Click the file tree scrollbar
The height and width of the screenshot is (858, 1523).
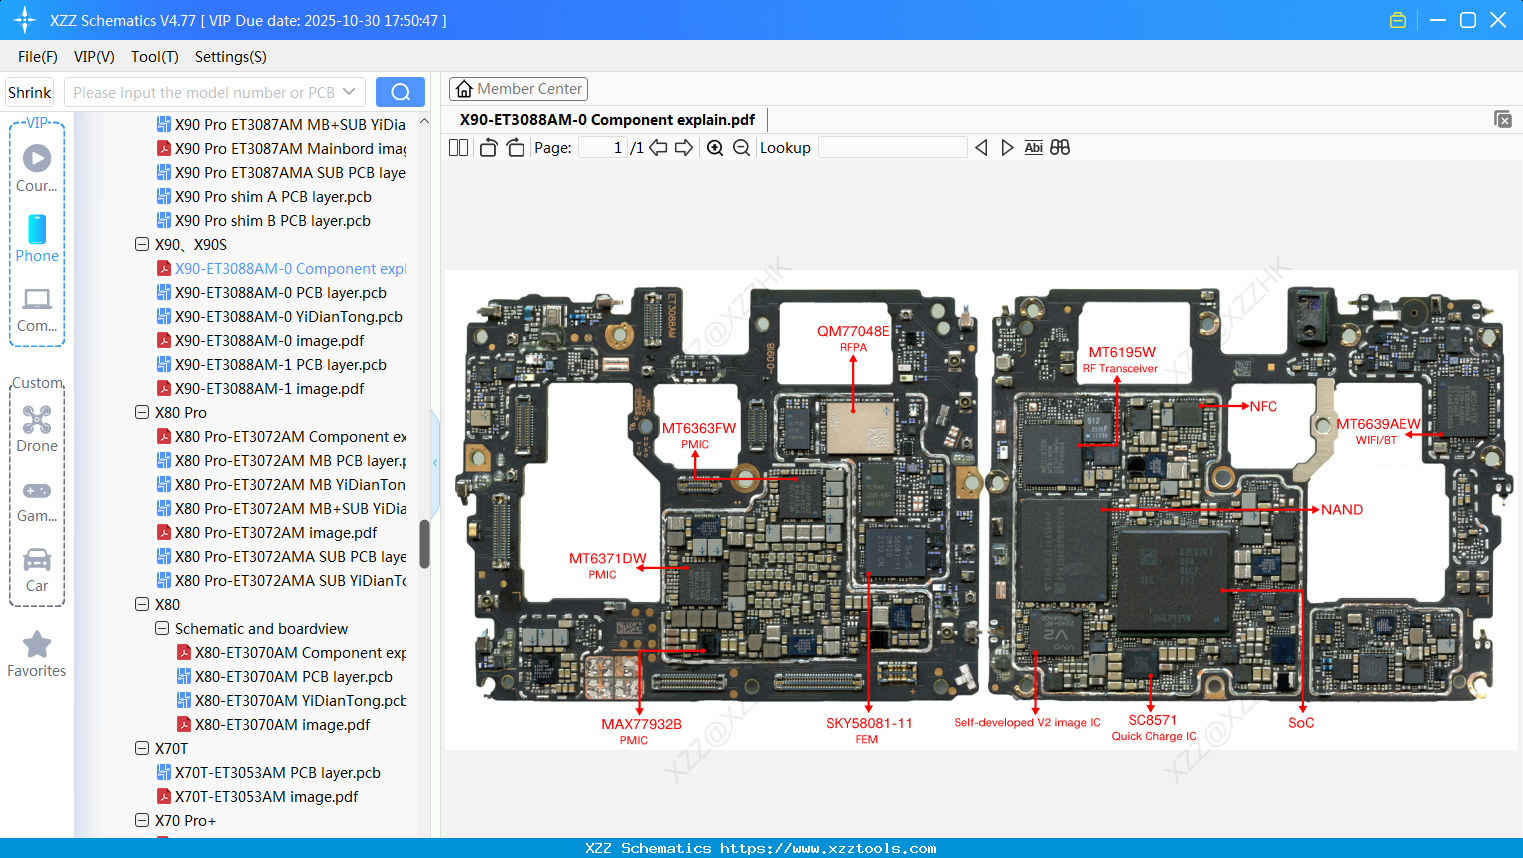coord(422,545)
